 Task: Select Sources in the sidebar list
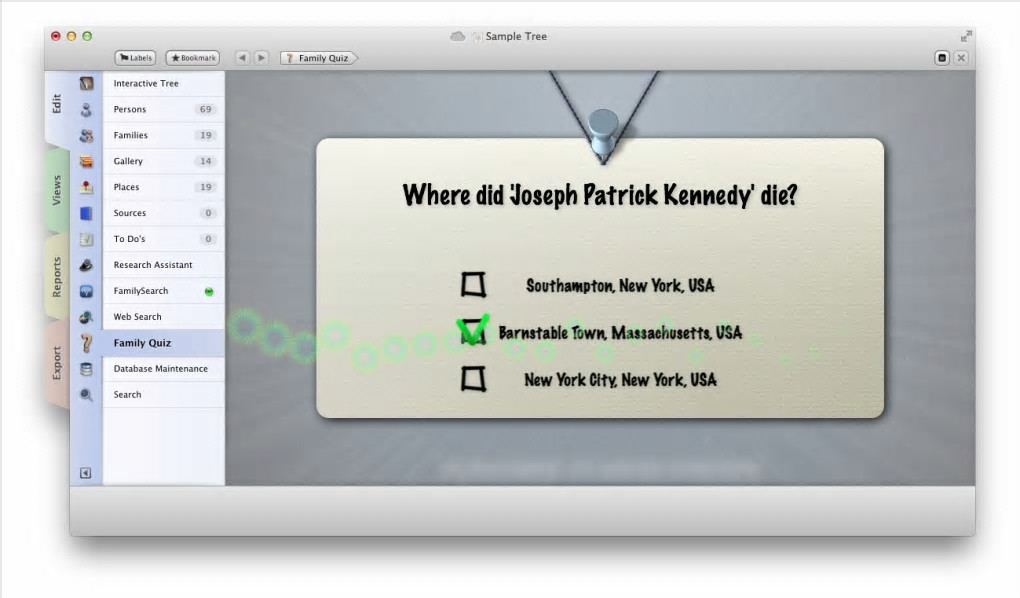pyautogui.click(x=163, y=213)
